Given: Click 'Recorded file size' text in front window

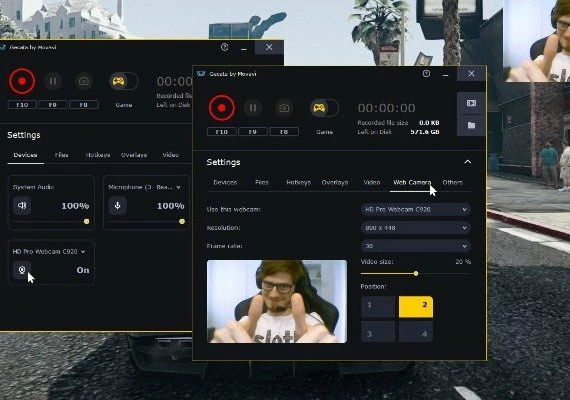Looking at the screenshot, I should pos(383,123).
